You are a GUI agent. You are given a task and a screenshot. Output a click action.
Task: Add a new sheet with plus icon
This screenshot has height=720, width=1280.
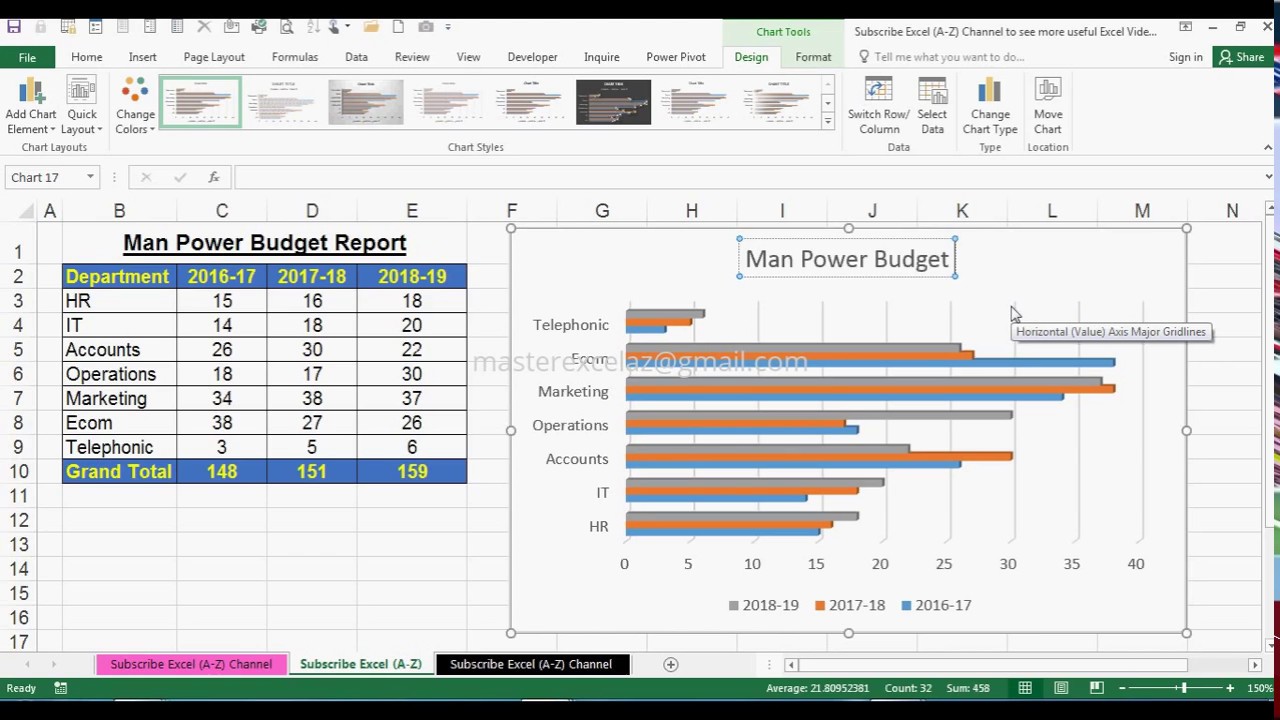click(x=671, y=664)
